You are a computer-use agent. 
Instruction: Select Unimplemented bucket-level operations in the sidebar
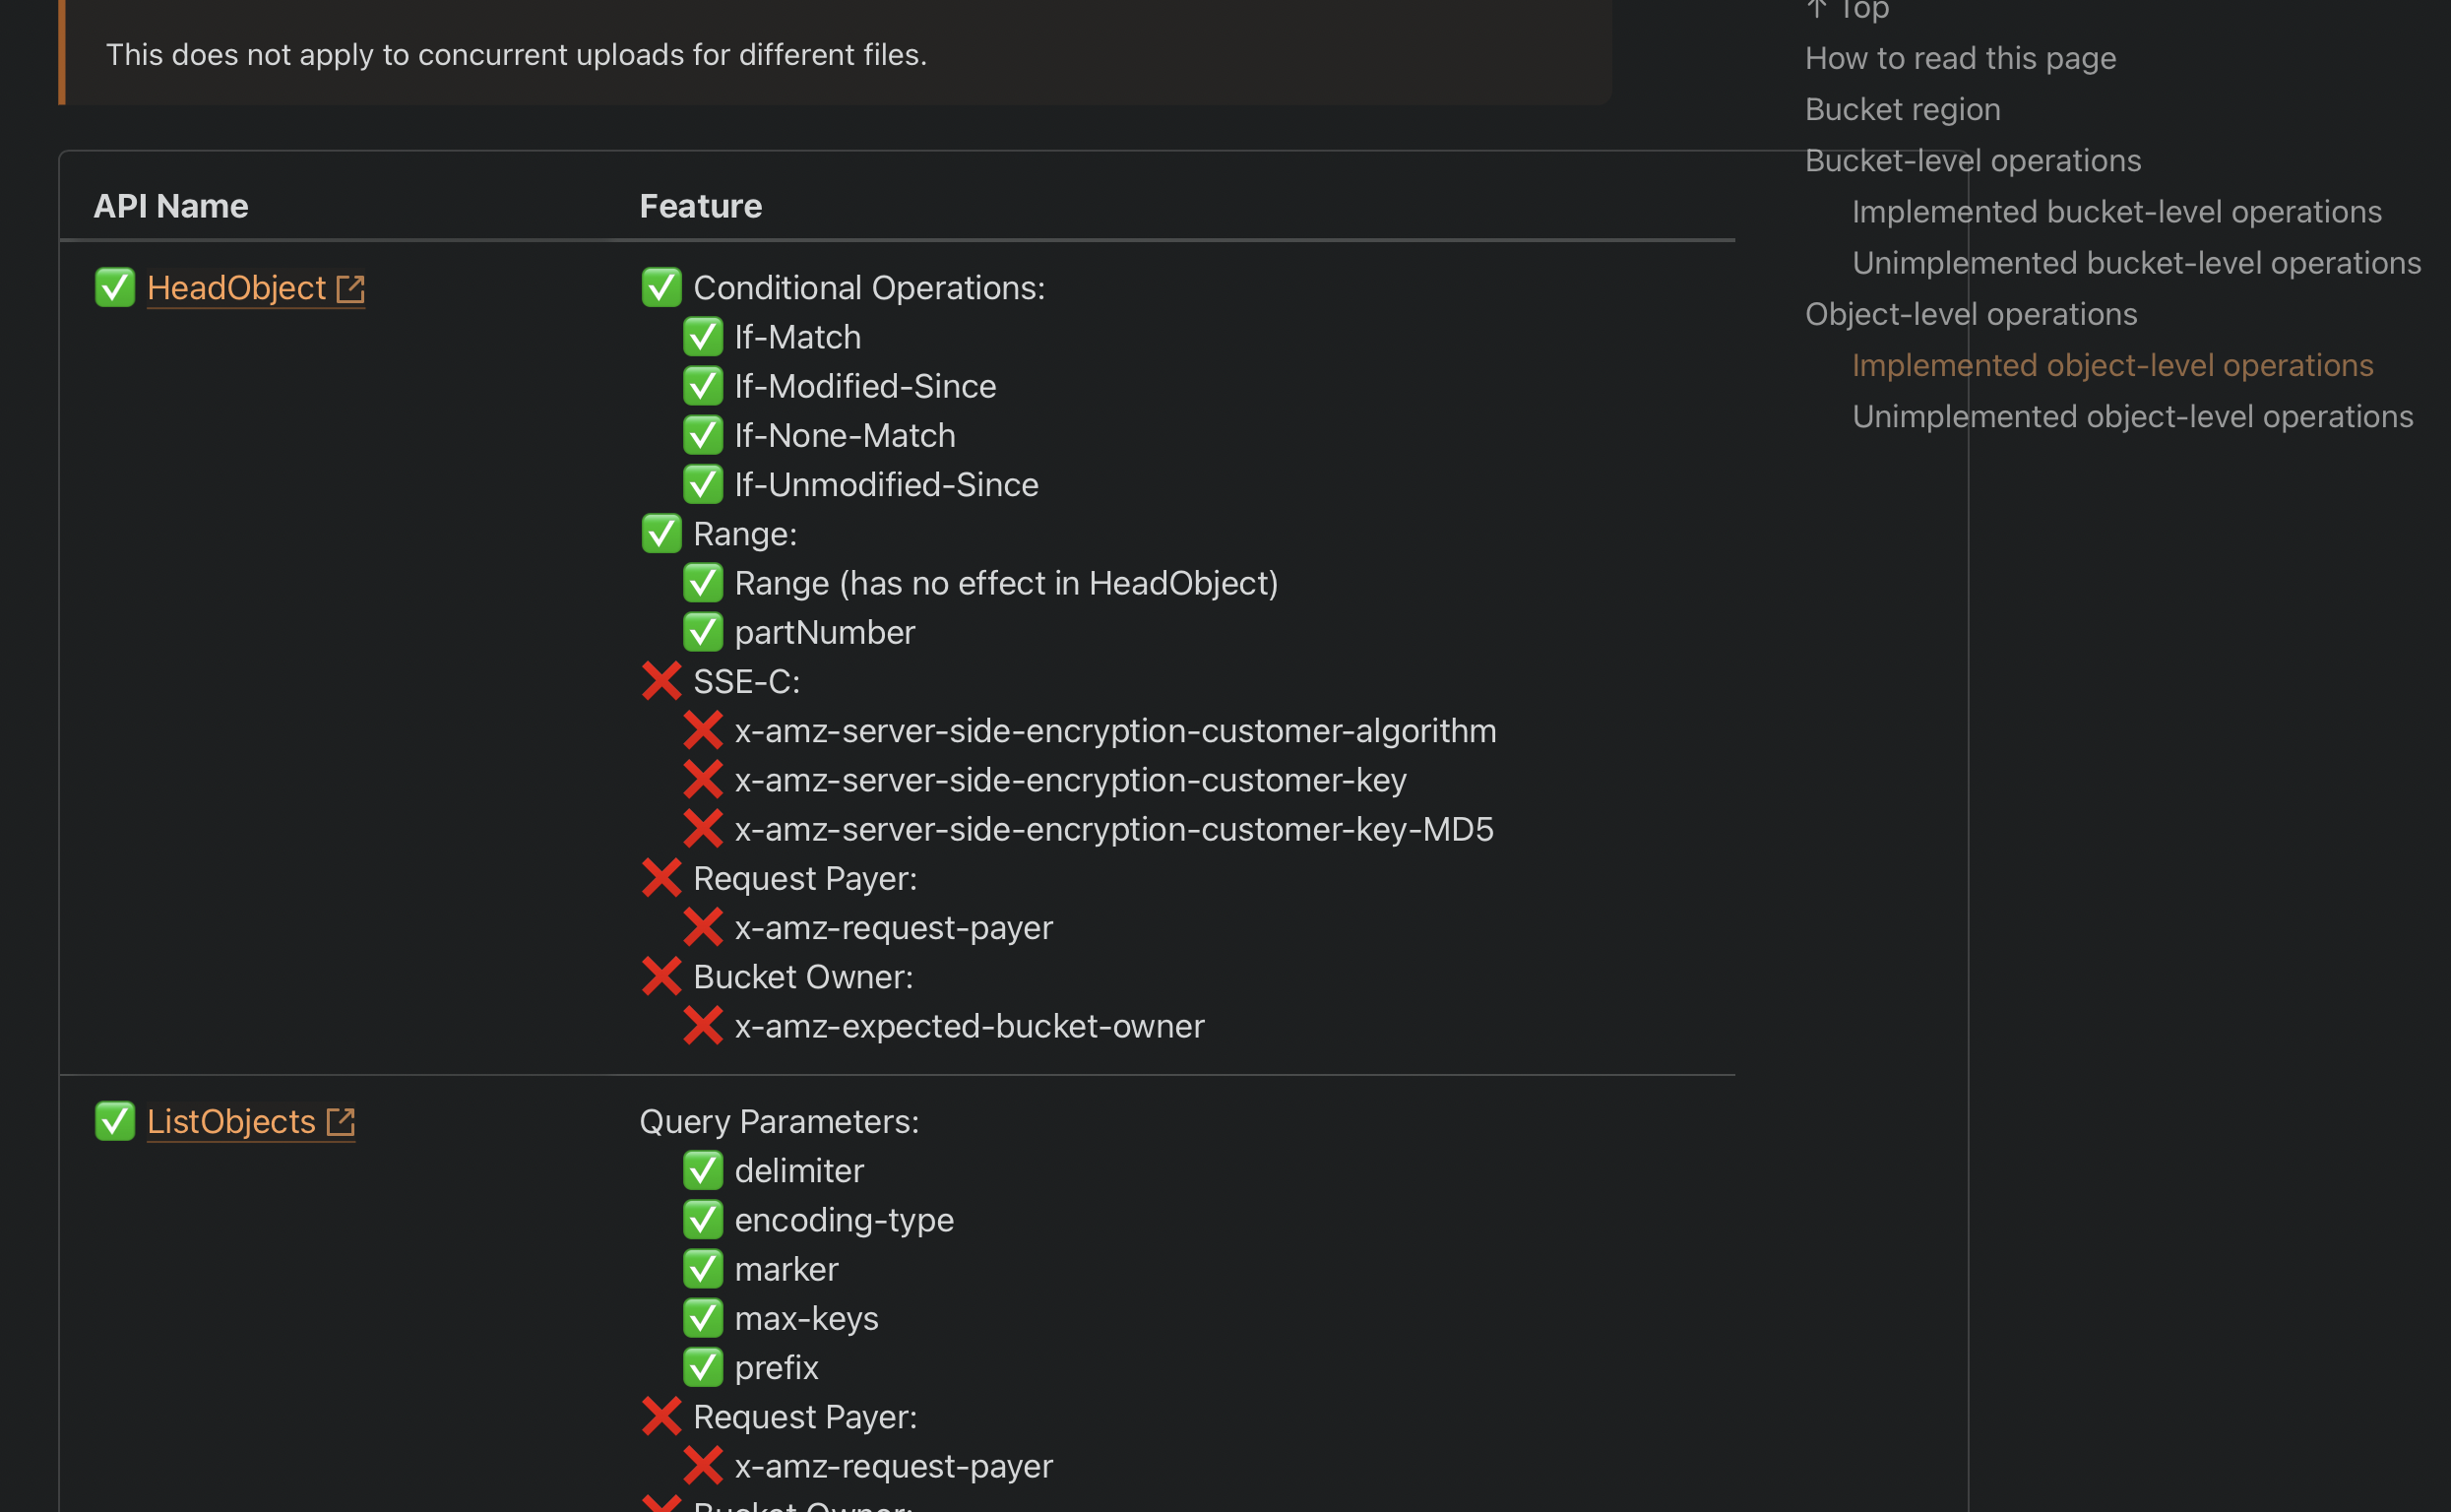click(x=2137, y=262)
